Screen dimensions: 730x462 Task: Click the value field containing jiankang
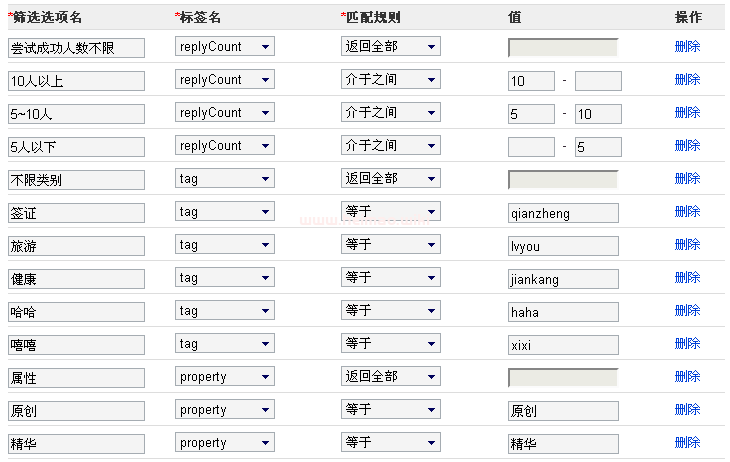click(x=562, y=279)
